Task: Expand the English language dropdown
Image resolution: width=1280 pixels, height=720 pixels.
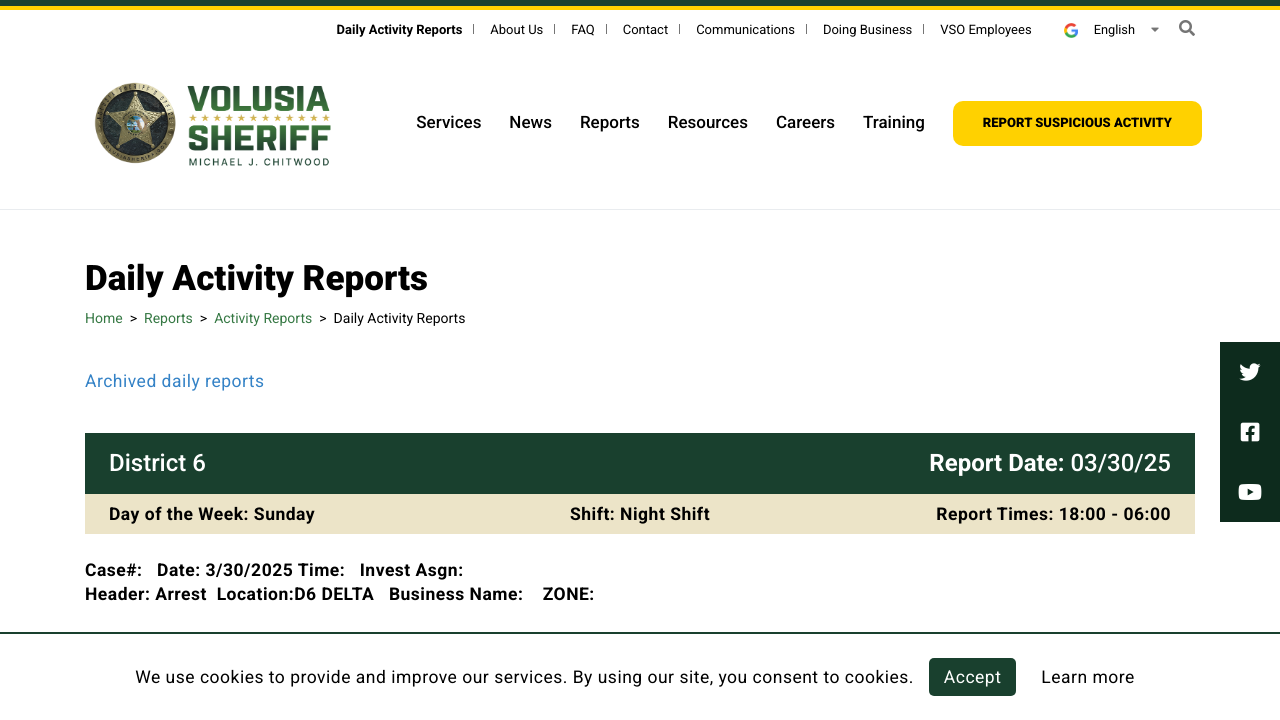Action: pyautogui.click(x=1155, y=30)
